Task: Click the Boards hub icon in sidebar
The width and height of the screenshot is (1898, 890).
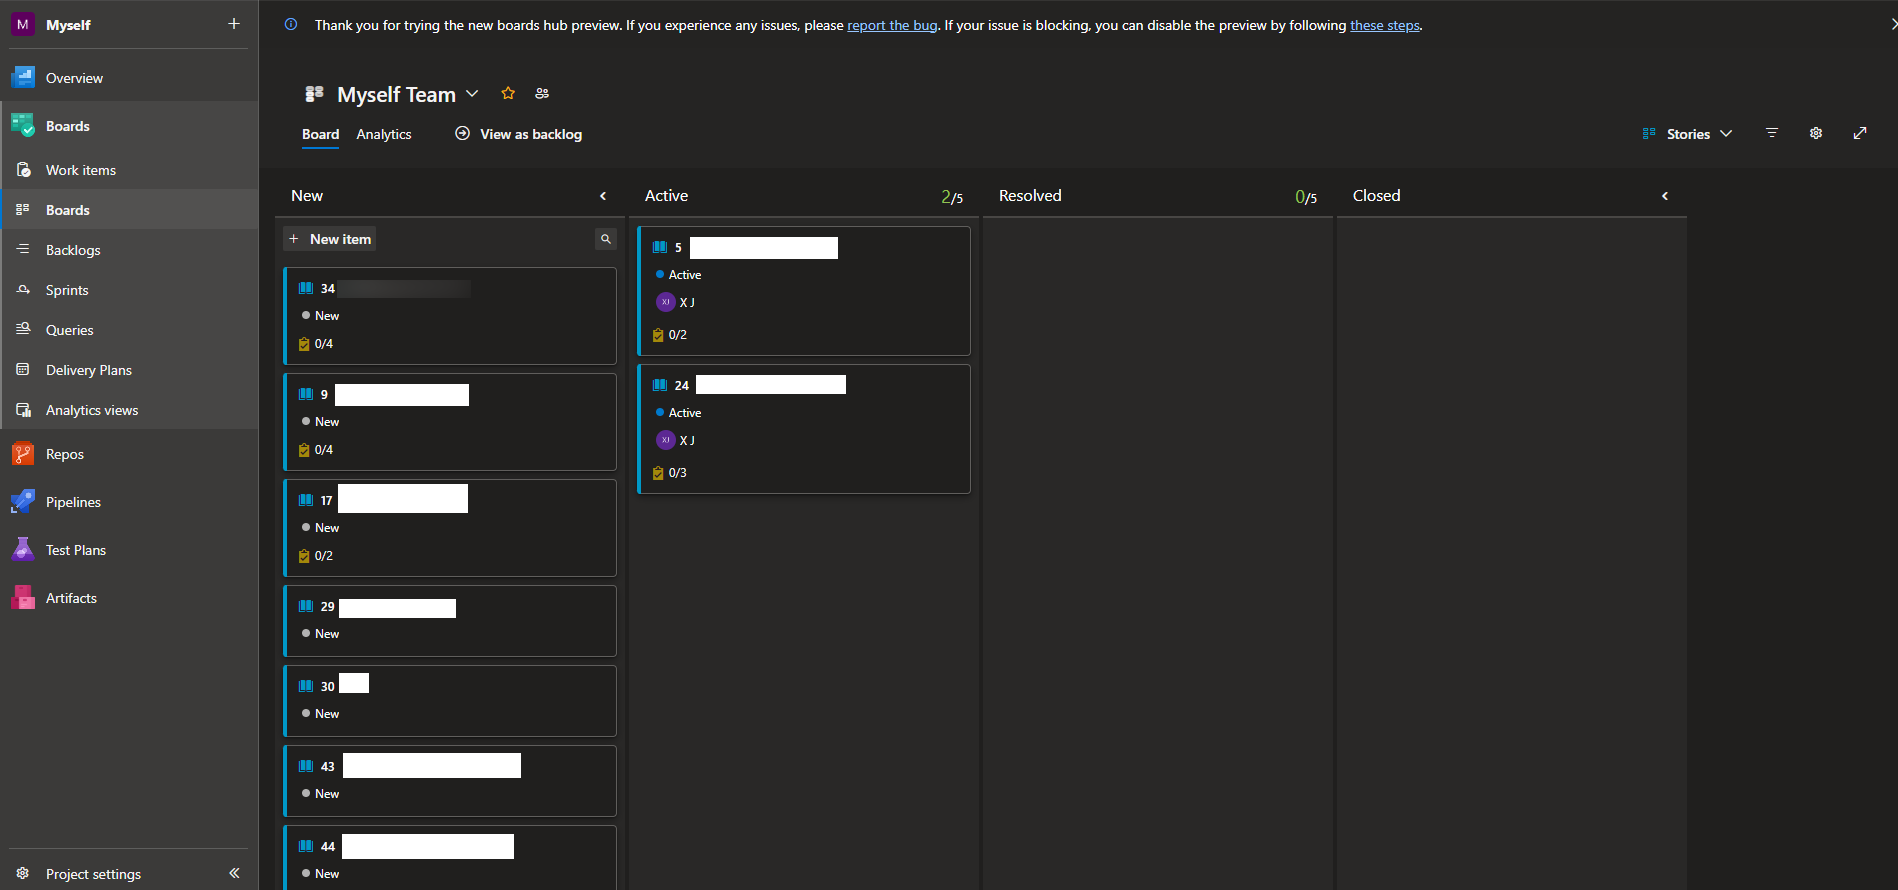Action: click(23, 126)
